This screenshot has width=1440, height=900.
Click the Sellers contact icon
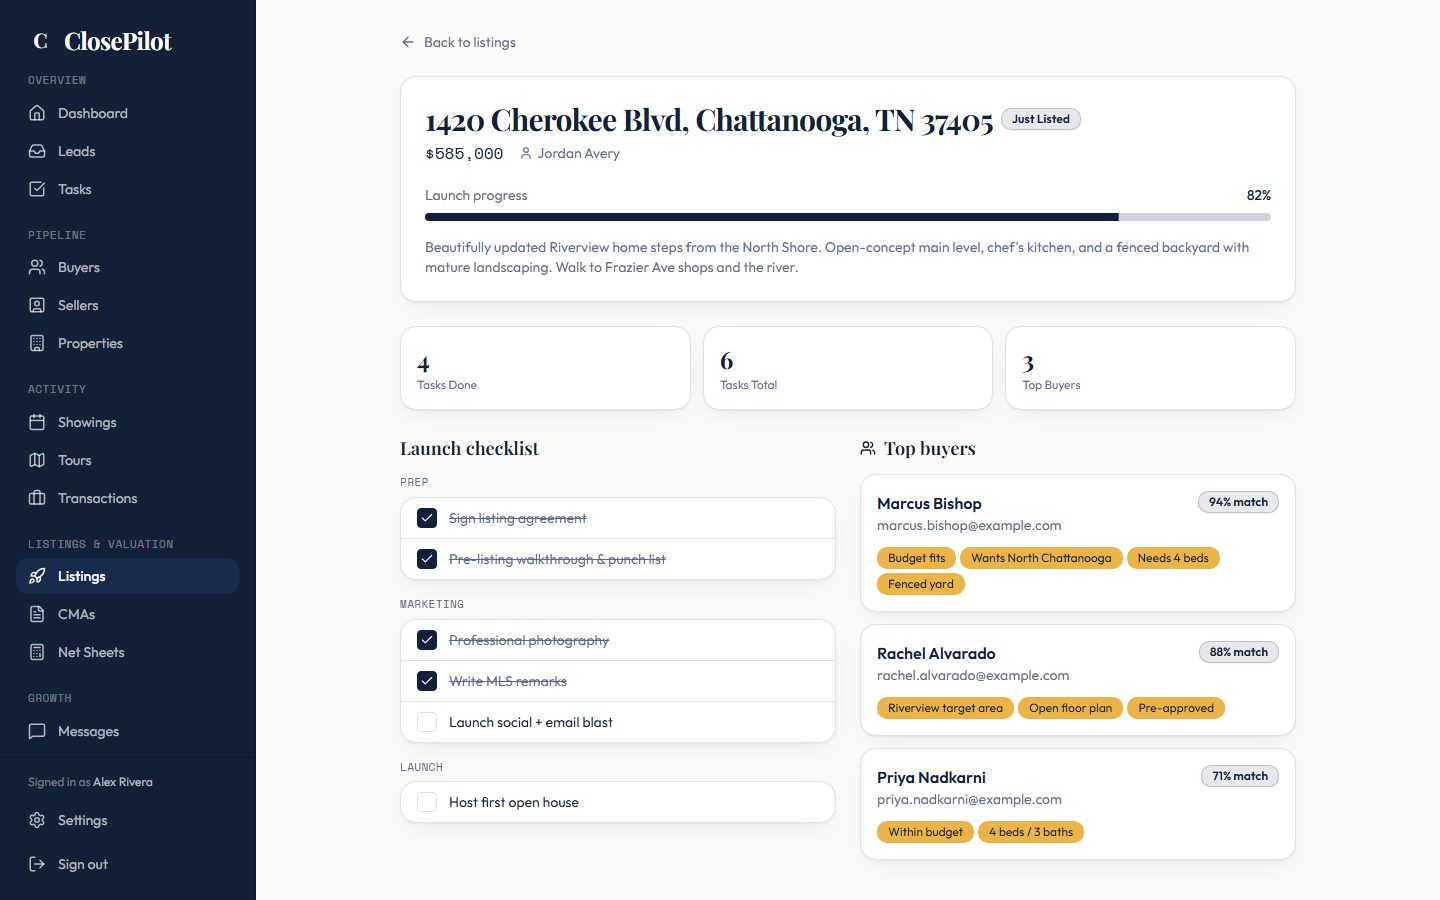tap(37, 305)
